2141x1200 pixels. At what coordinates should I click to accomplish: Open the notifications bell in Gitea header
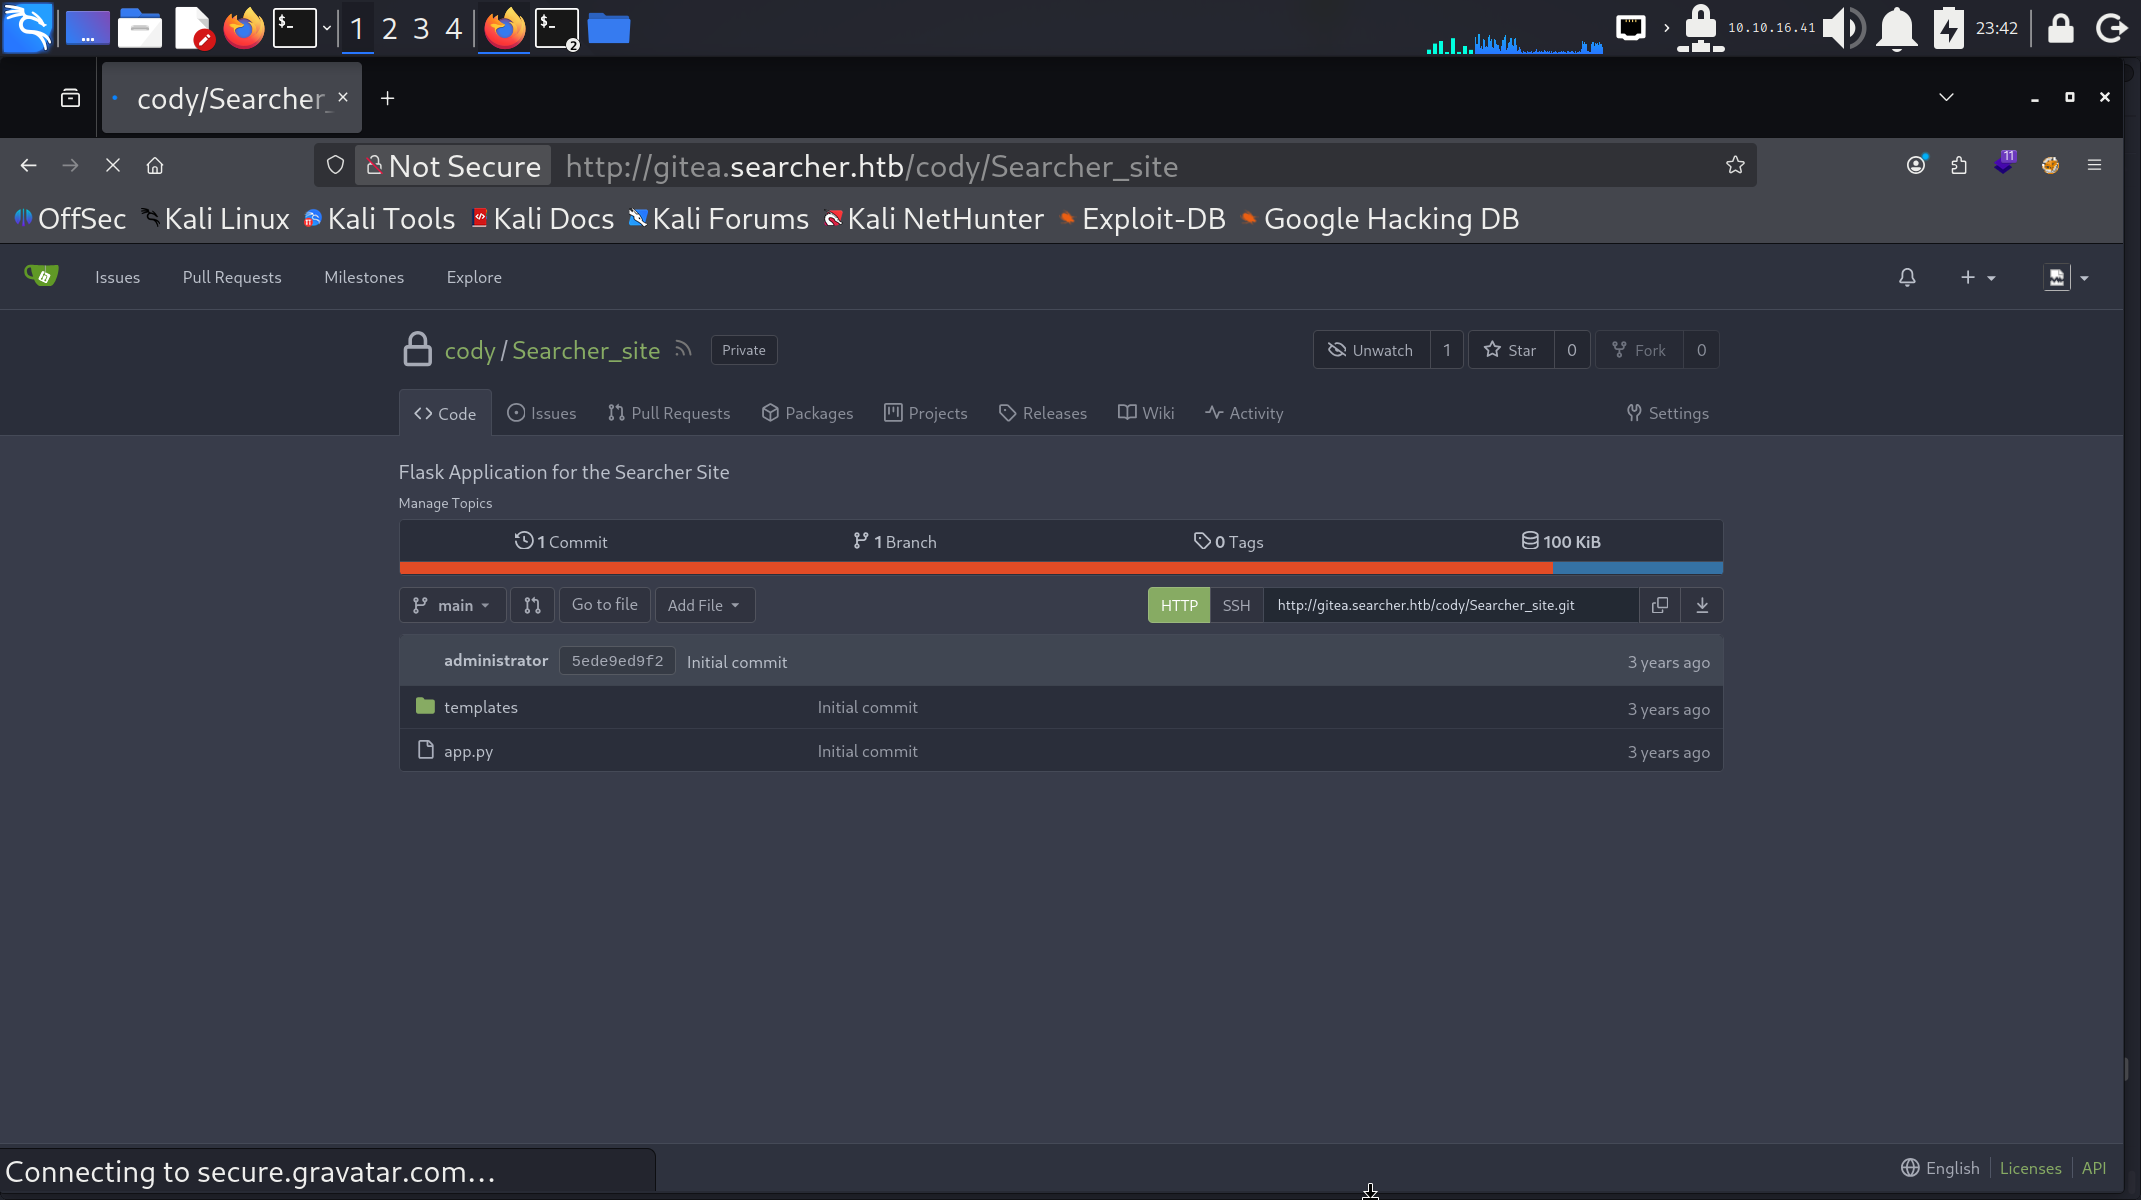(1907, 277)
